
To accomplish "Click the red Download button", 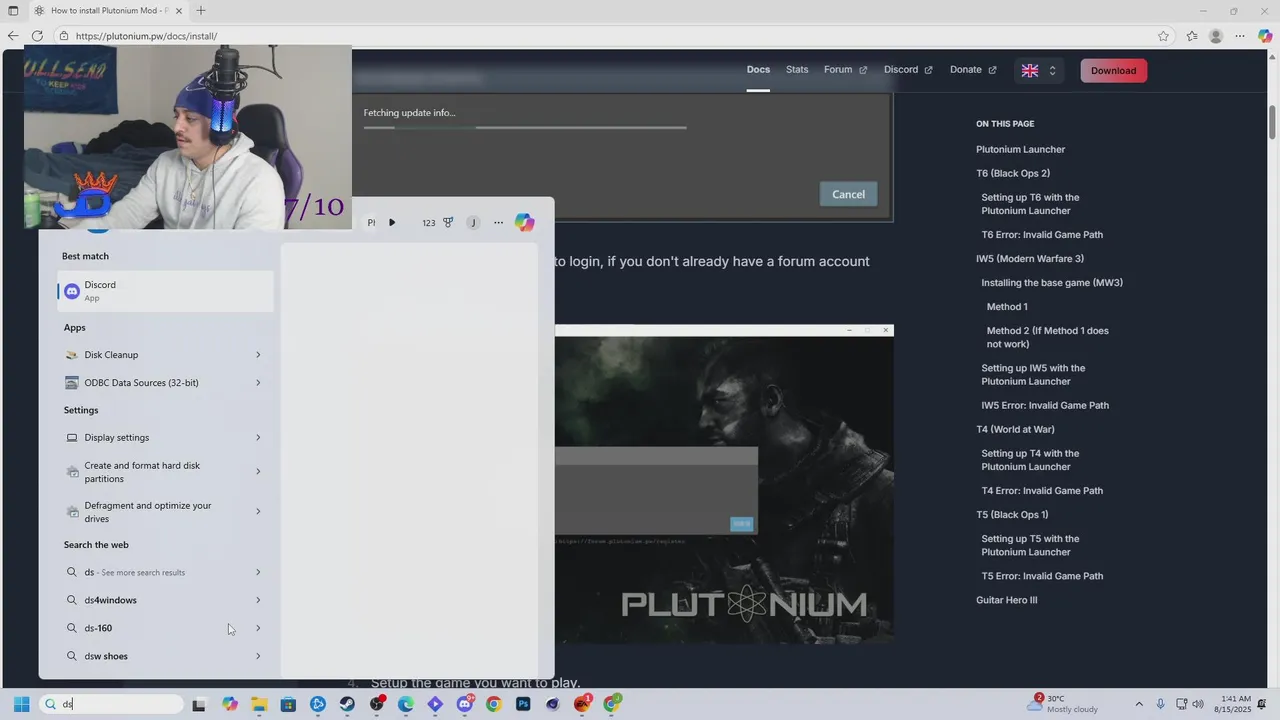I will (1113, 71).
